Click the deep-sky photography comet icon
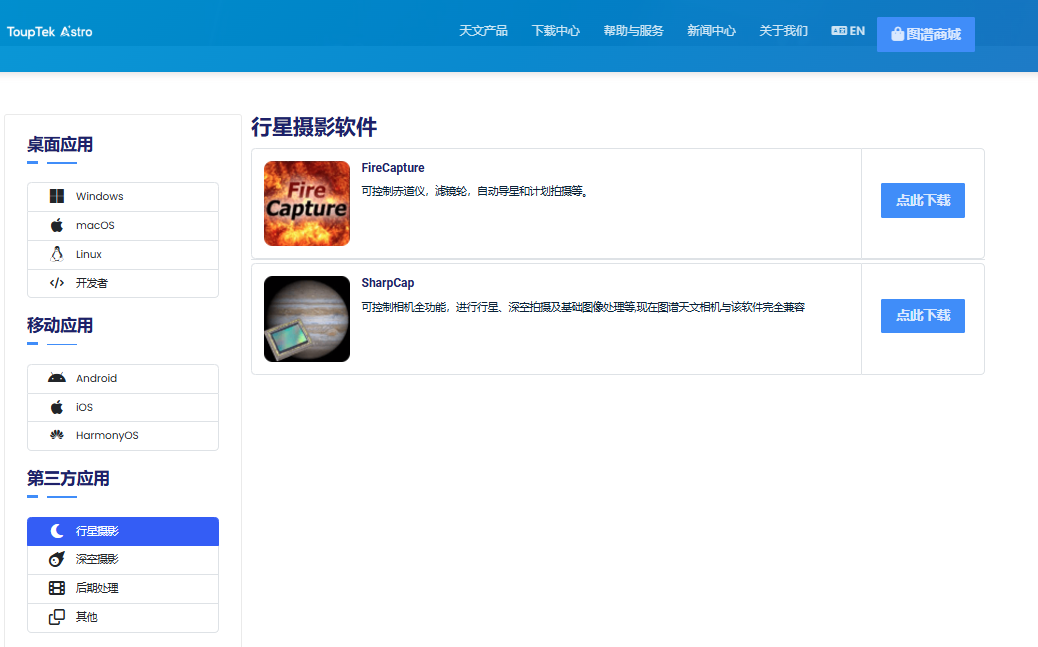 click(57, 559)
